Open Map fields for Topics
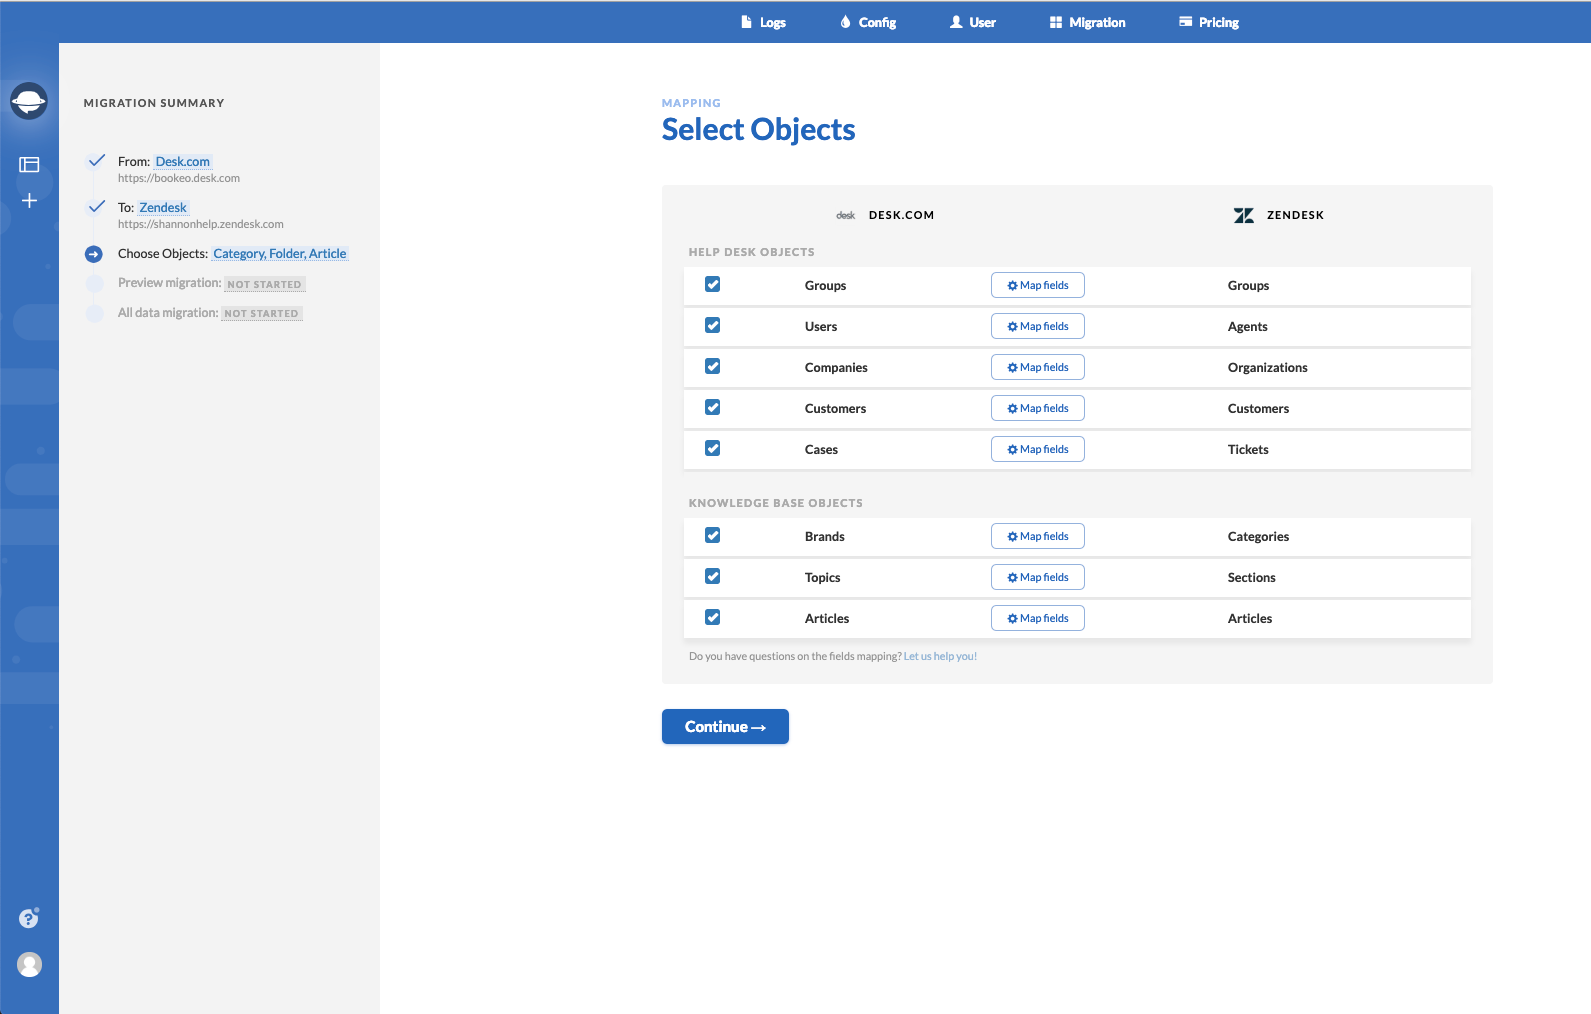 pos(1038,577)
